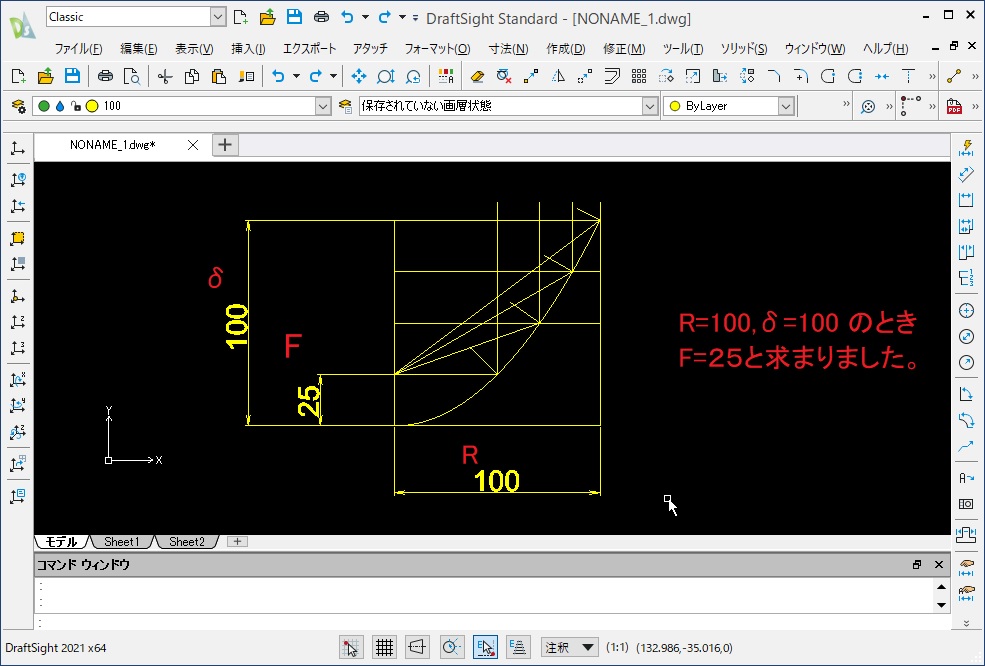This screenshot has width=985, height=666.
Task: Open the ツール(T) menu
Action: pos(683,49)
